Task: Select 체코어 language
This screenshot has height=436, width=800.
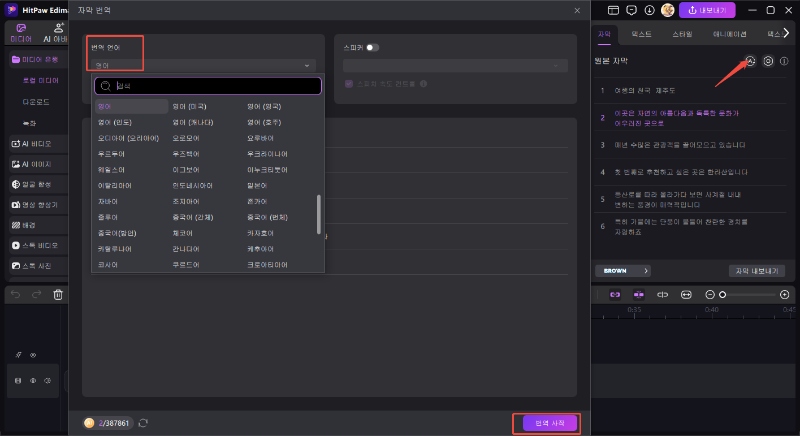Action: 183,233
